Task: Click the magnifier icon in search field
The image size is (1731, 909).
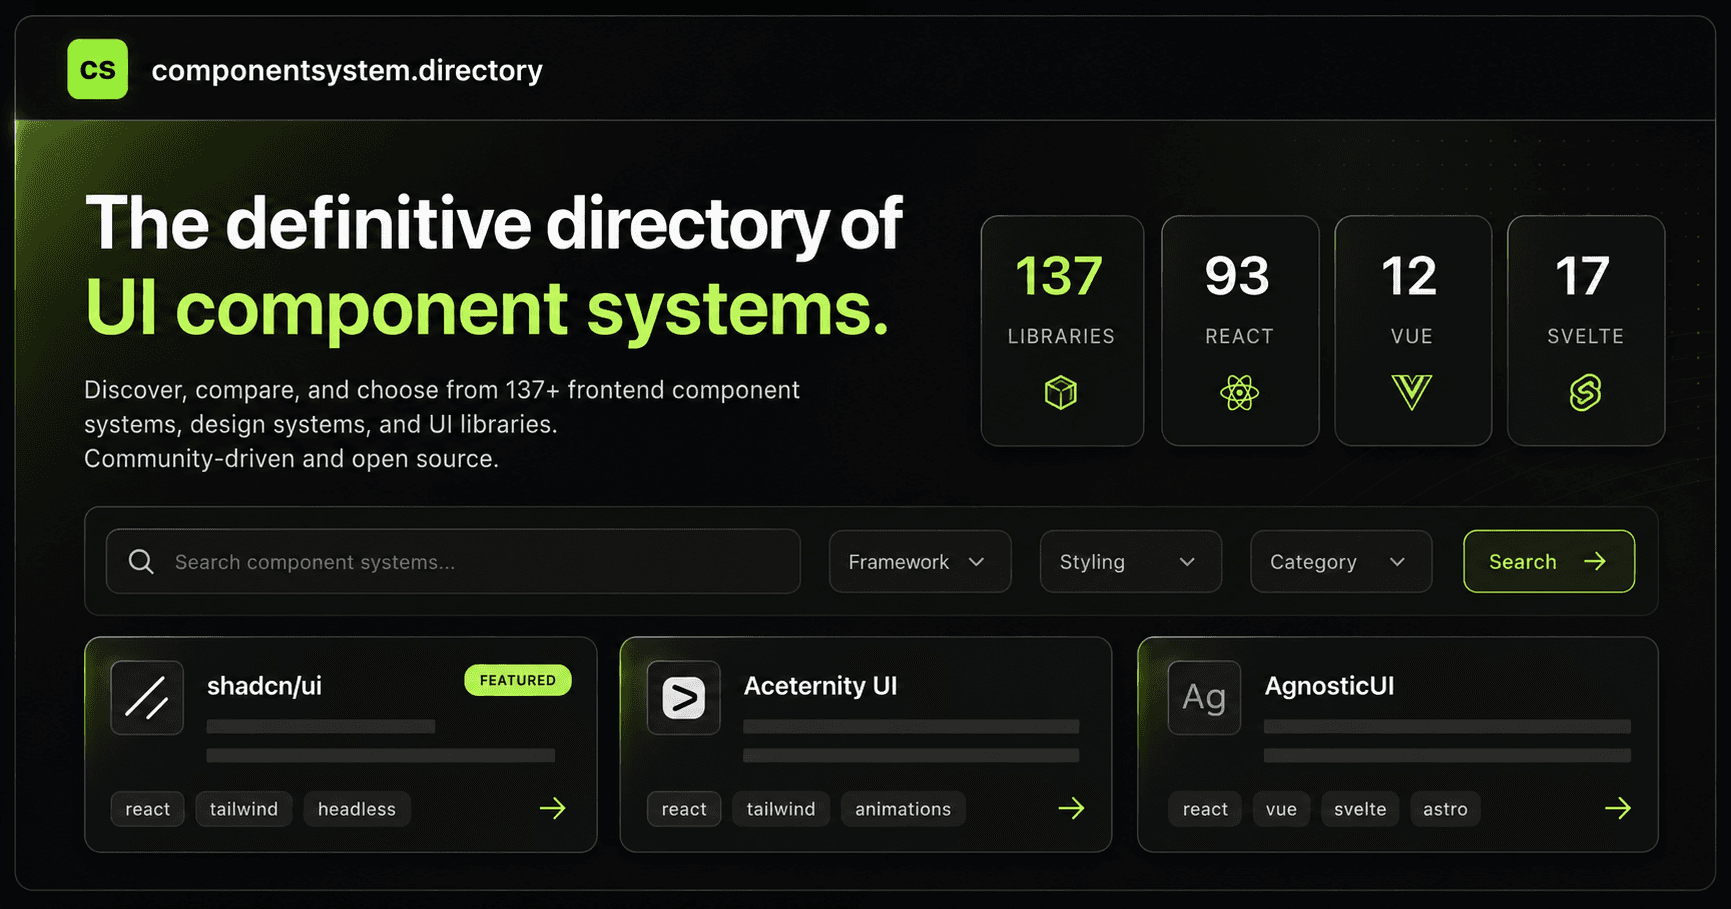Action: tap(141, 562)
